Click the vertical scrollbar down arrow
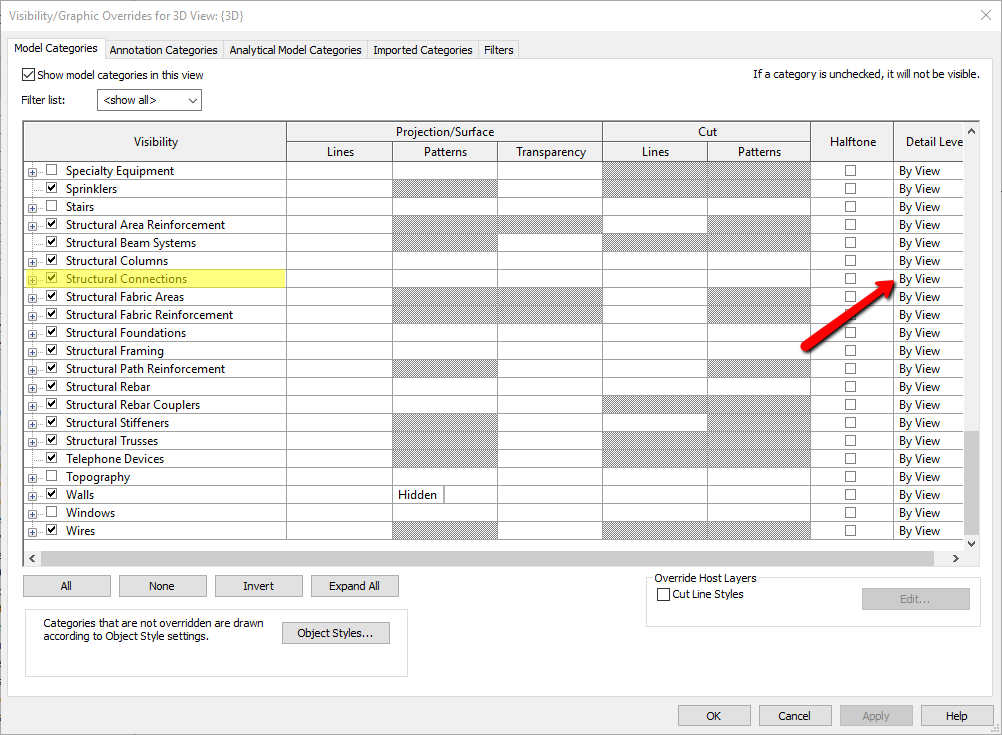 tap(971, 544)
